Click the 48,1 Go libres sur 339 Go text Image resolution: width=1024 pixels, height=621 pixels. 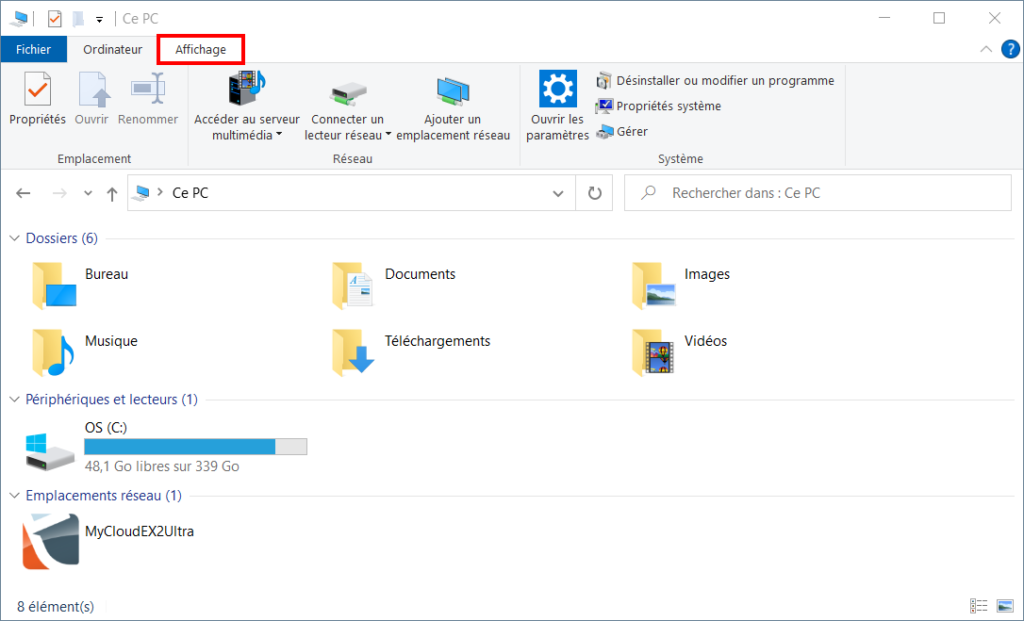pos(162,466)
